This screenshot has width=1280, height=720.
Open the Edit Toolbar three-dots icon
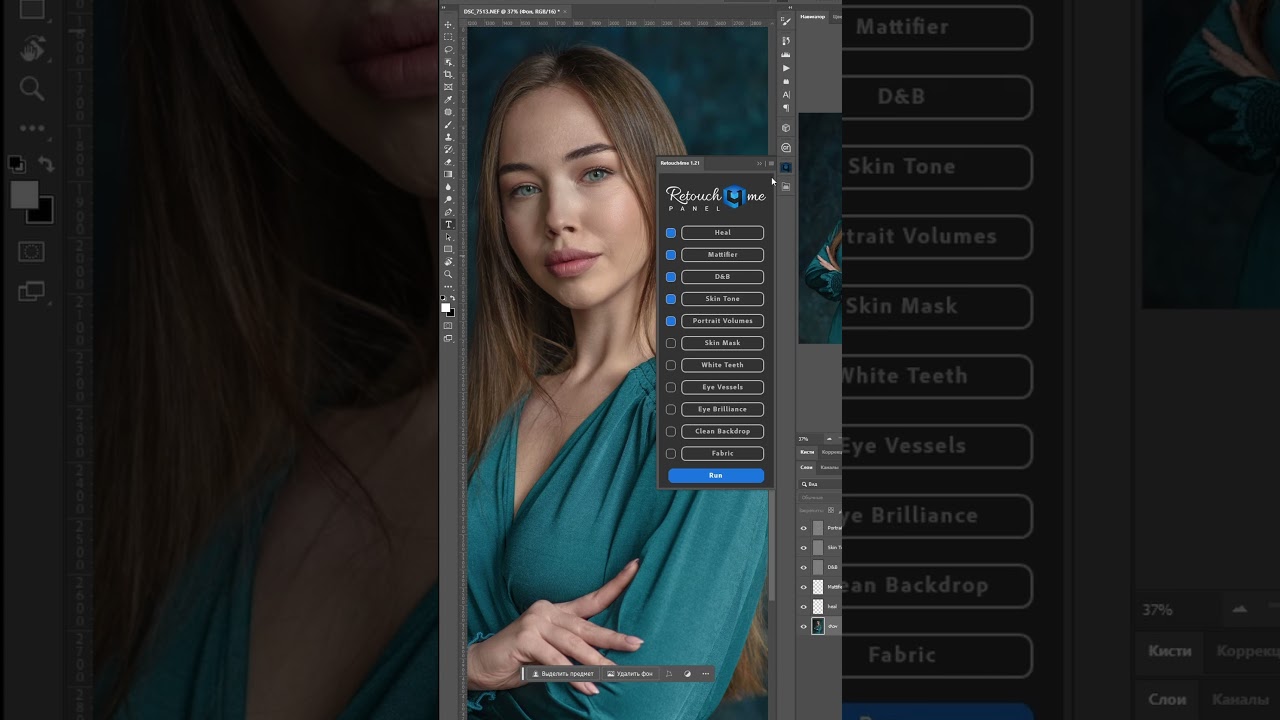(448, 286)
